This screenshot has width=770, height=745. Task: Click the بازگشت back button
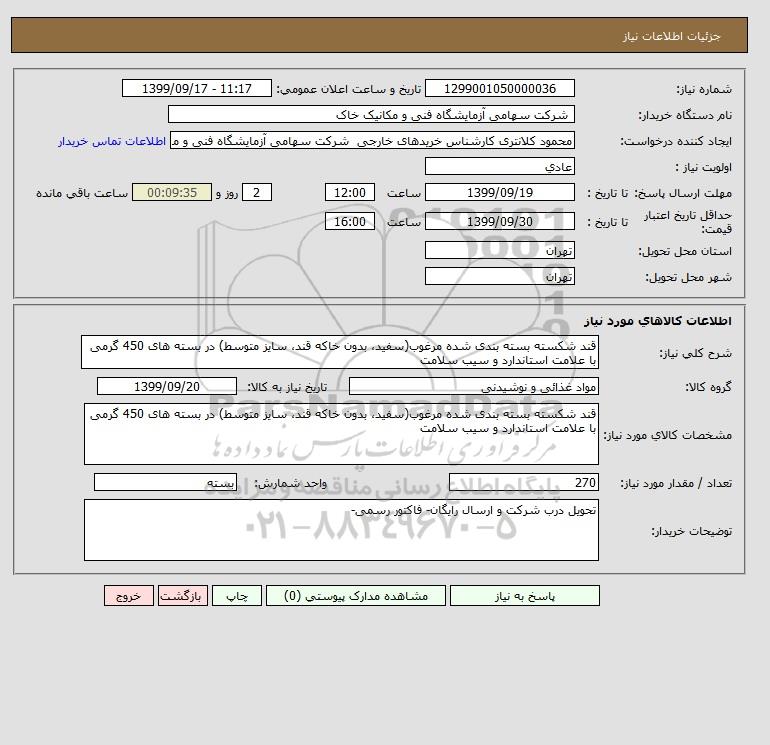tap(183, 596)
